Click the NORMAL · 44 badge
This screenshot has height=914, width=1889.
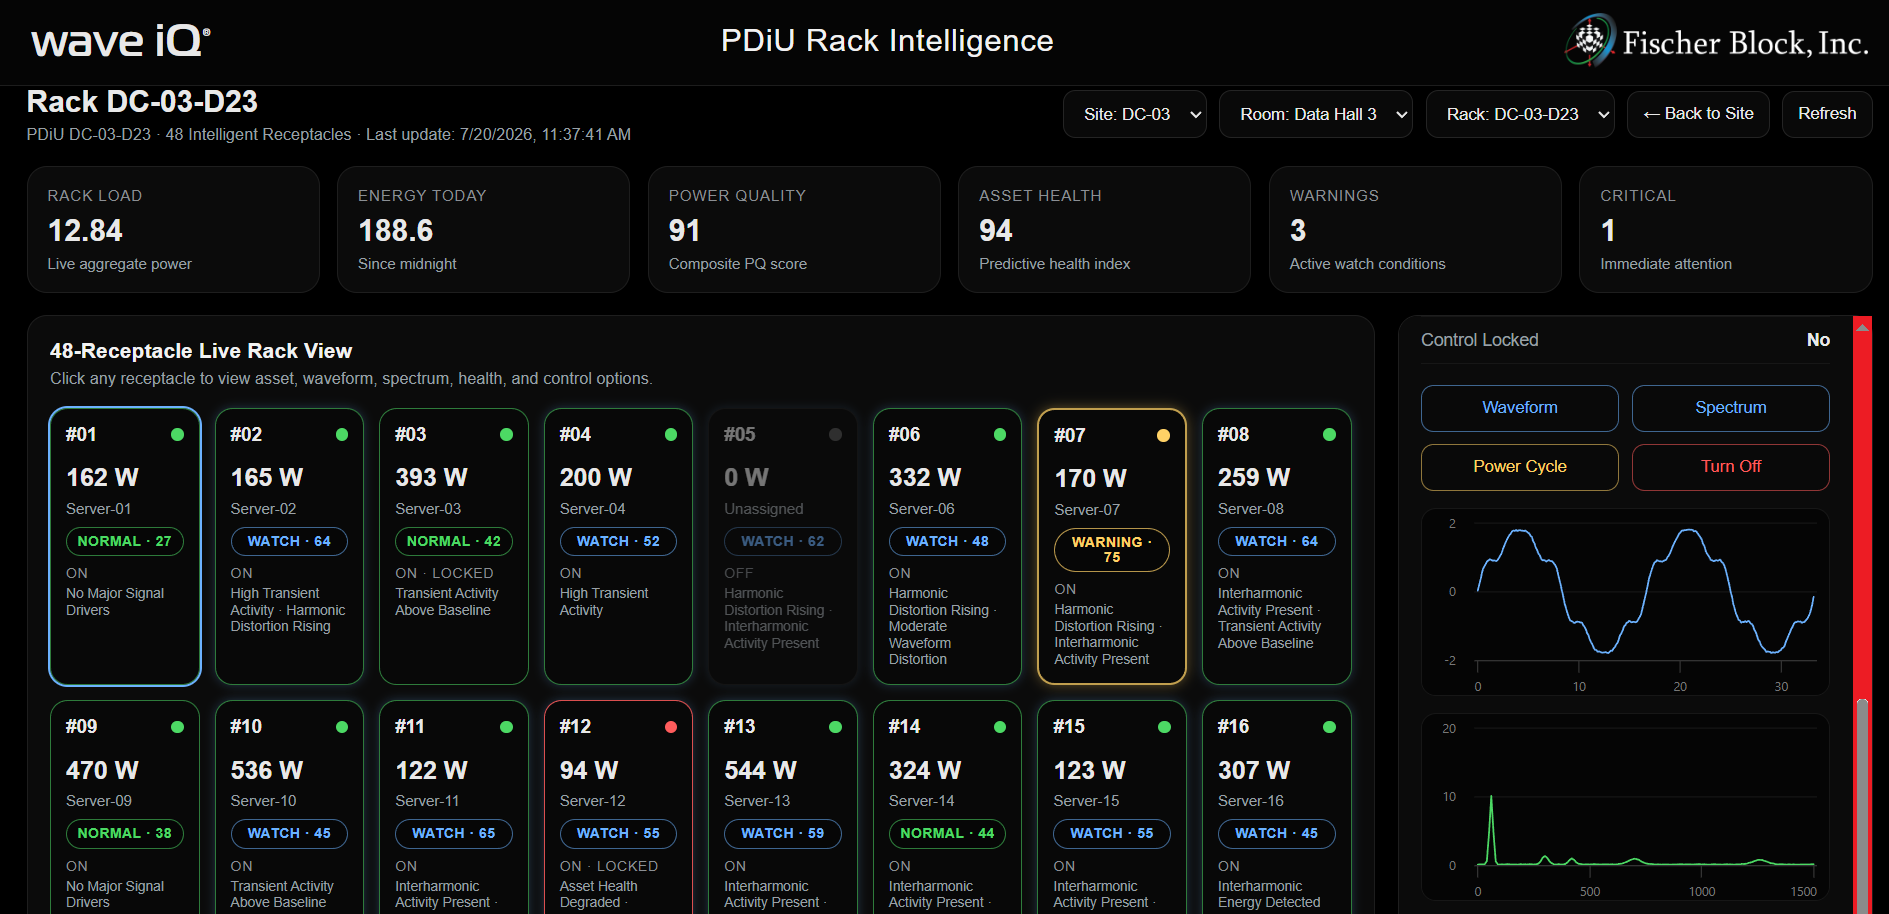(947, 833)
